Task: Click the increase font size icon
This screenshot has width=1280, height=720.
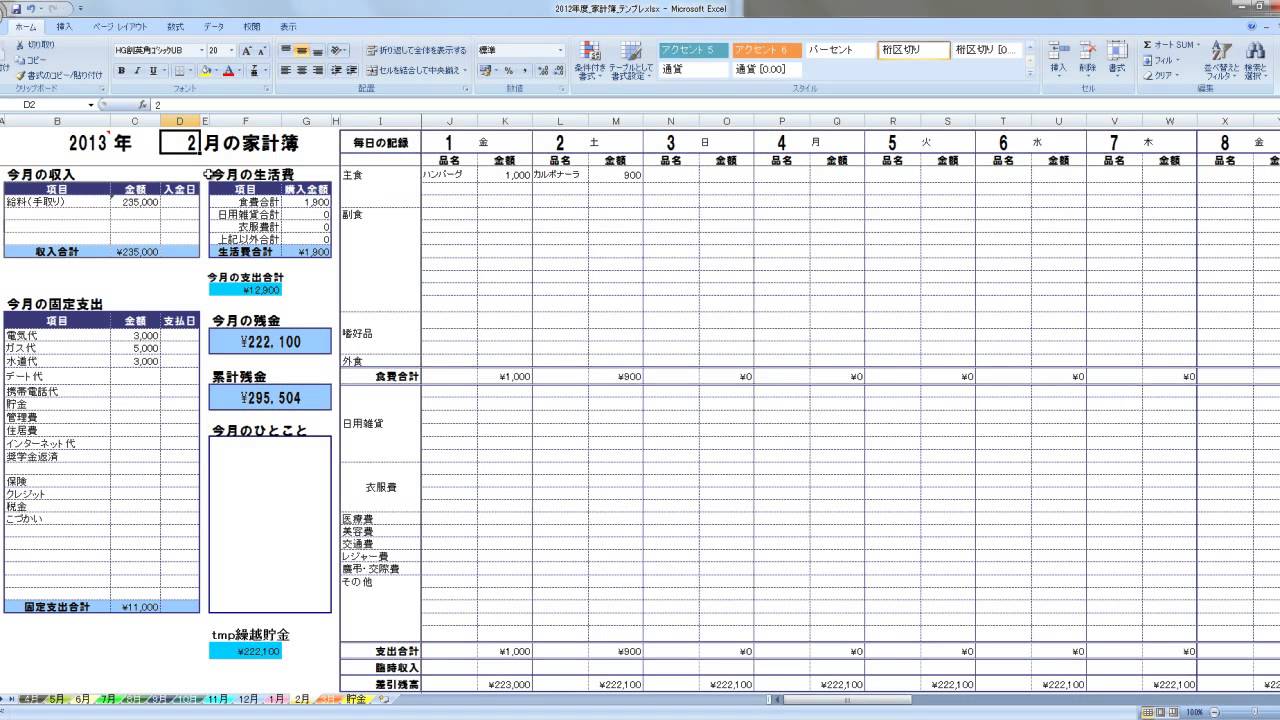Action: [x=247, y=50]
